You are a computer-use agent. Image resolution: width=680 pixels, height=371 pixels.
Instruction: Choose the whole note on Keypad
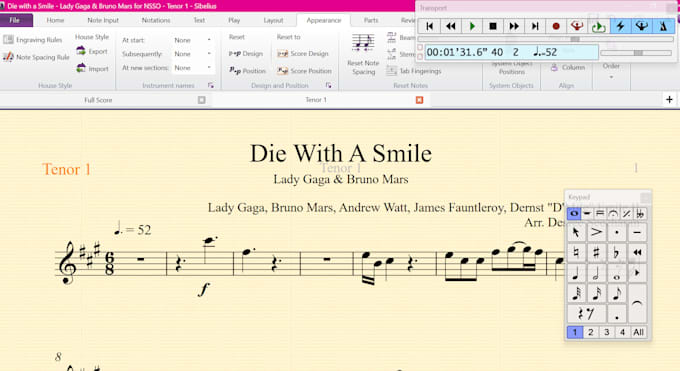617,273
